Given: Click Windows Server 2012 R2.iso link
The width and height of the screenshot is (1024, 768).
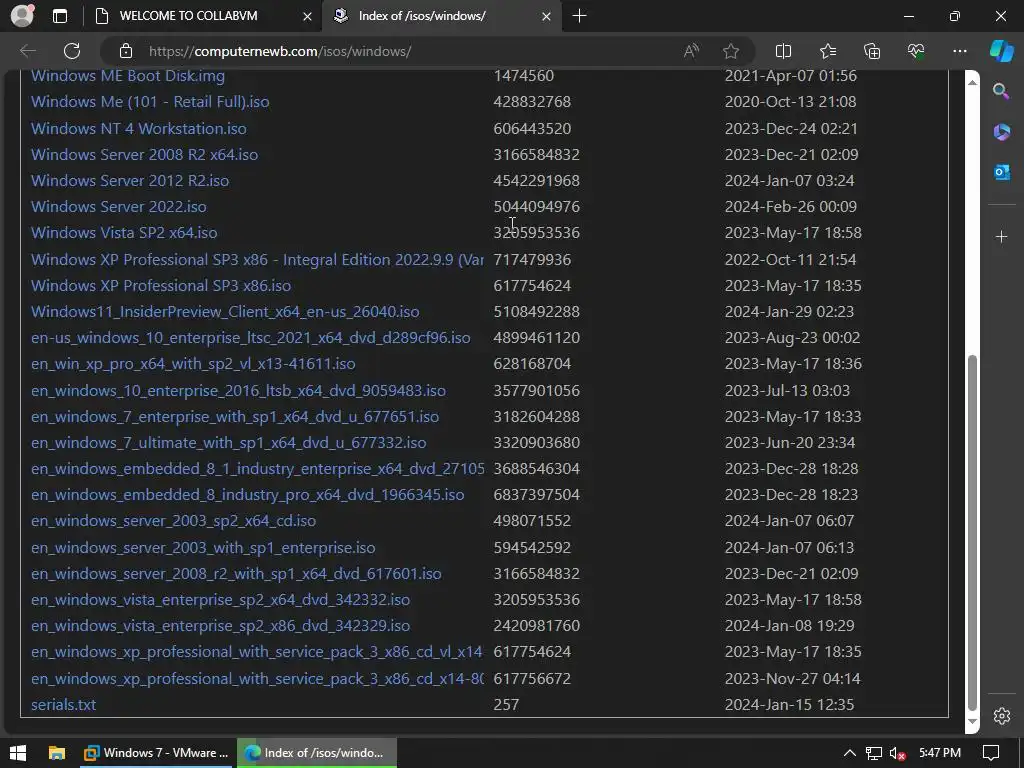Looking at the screenshot, I should (130, 181).
